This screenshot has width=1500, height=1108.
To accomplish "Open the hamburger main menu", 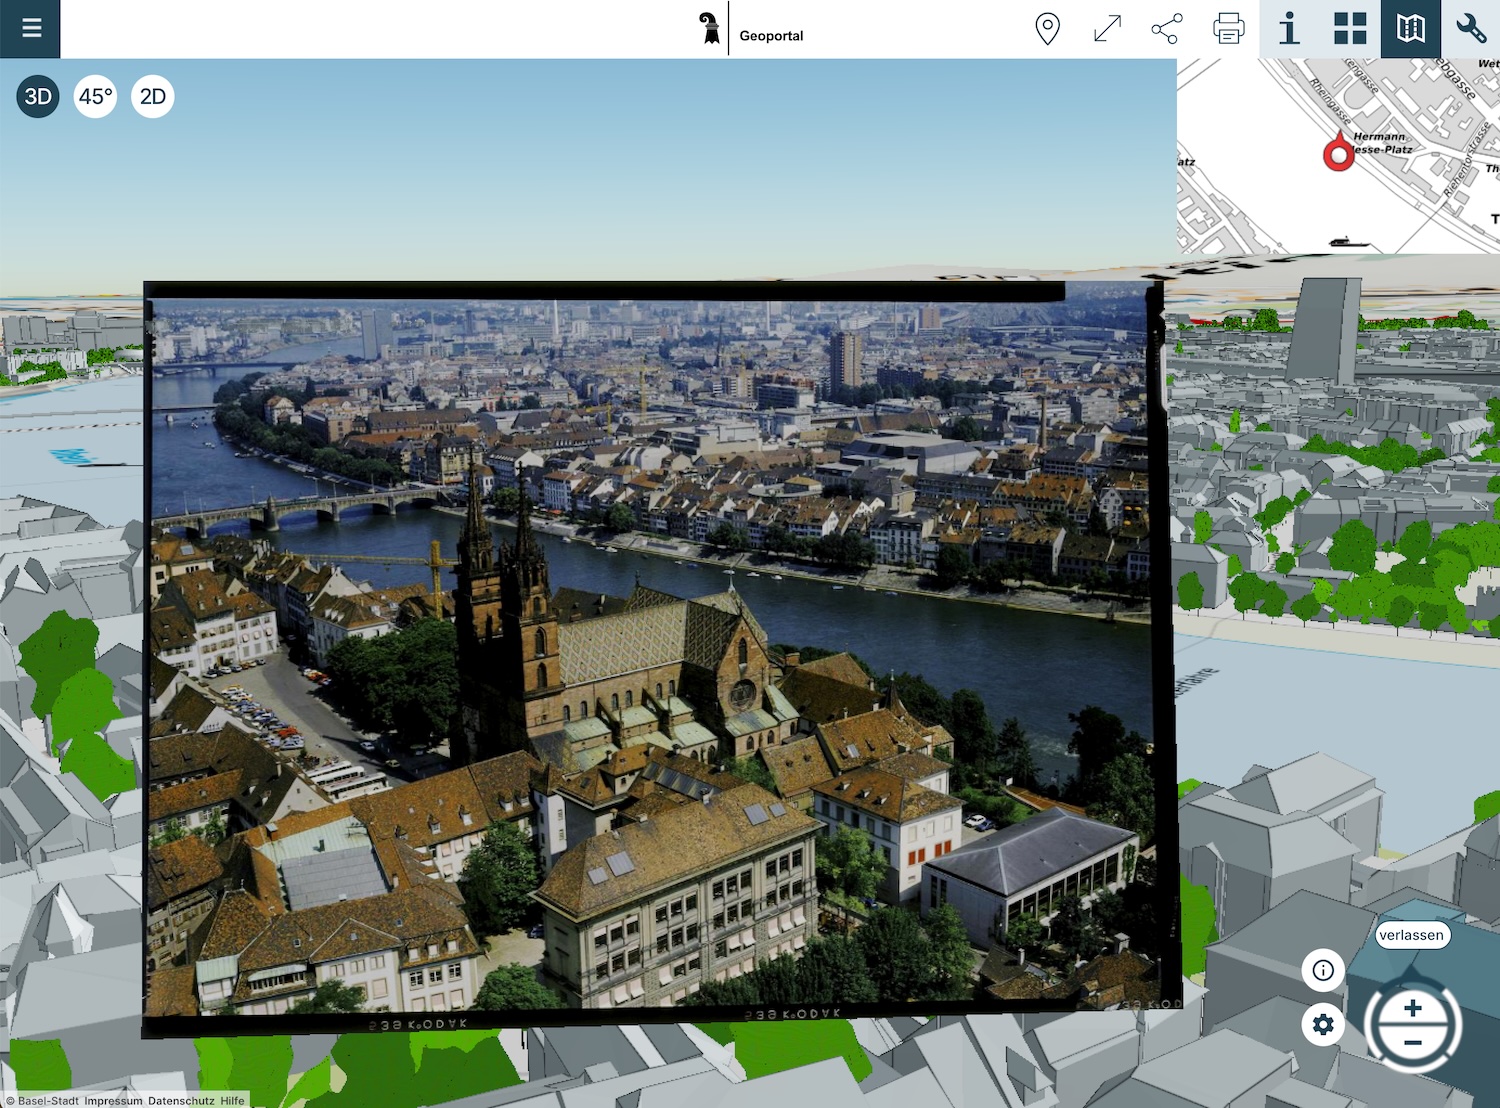I will [x=31, y=28].
